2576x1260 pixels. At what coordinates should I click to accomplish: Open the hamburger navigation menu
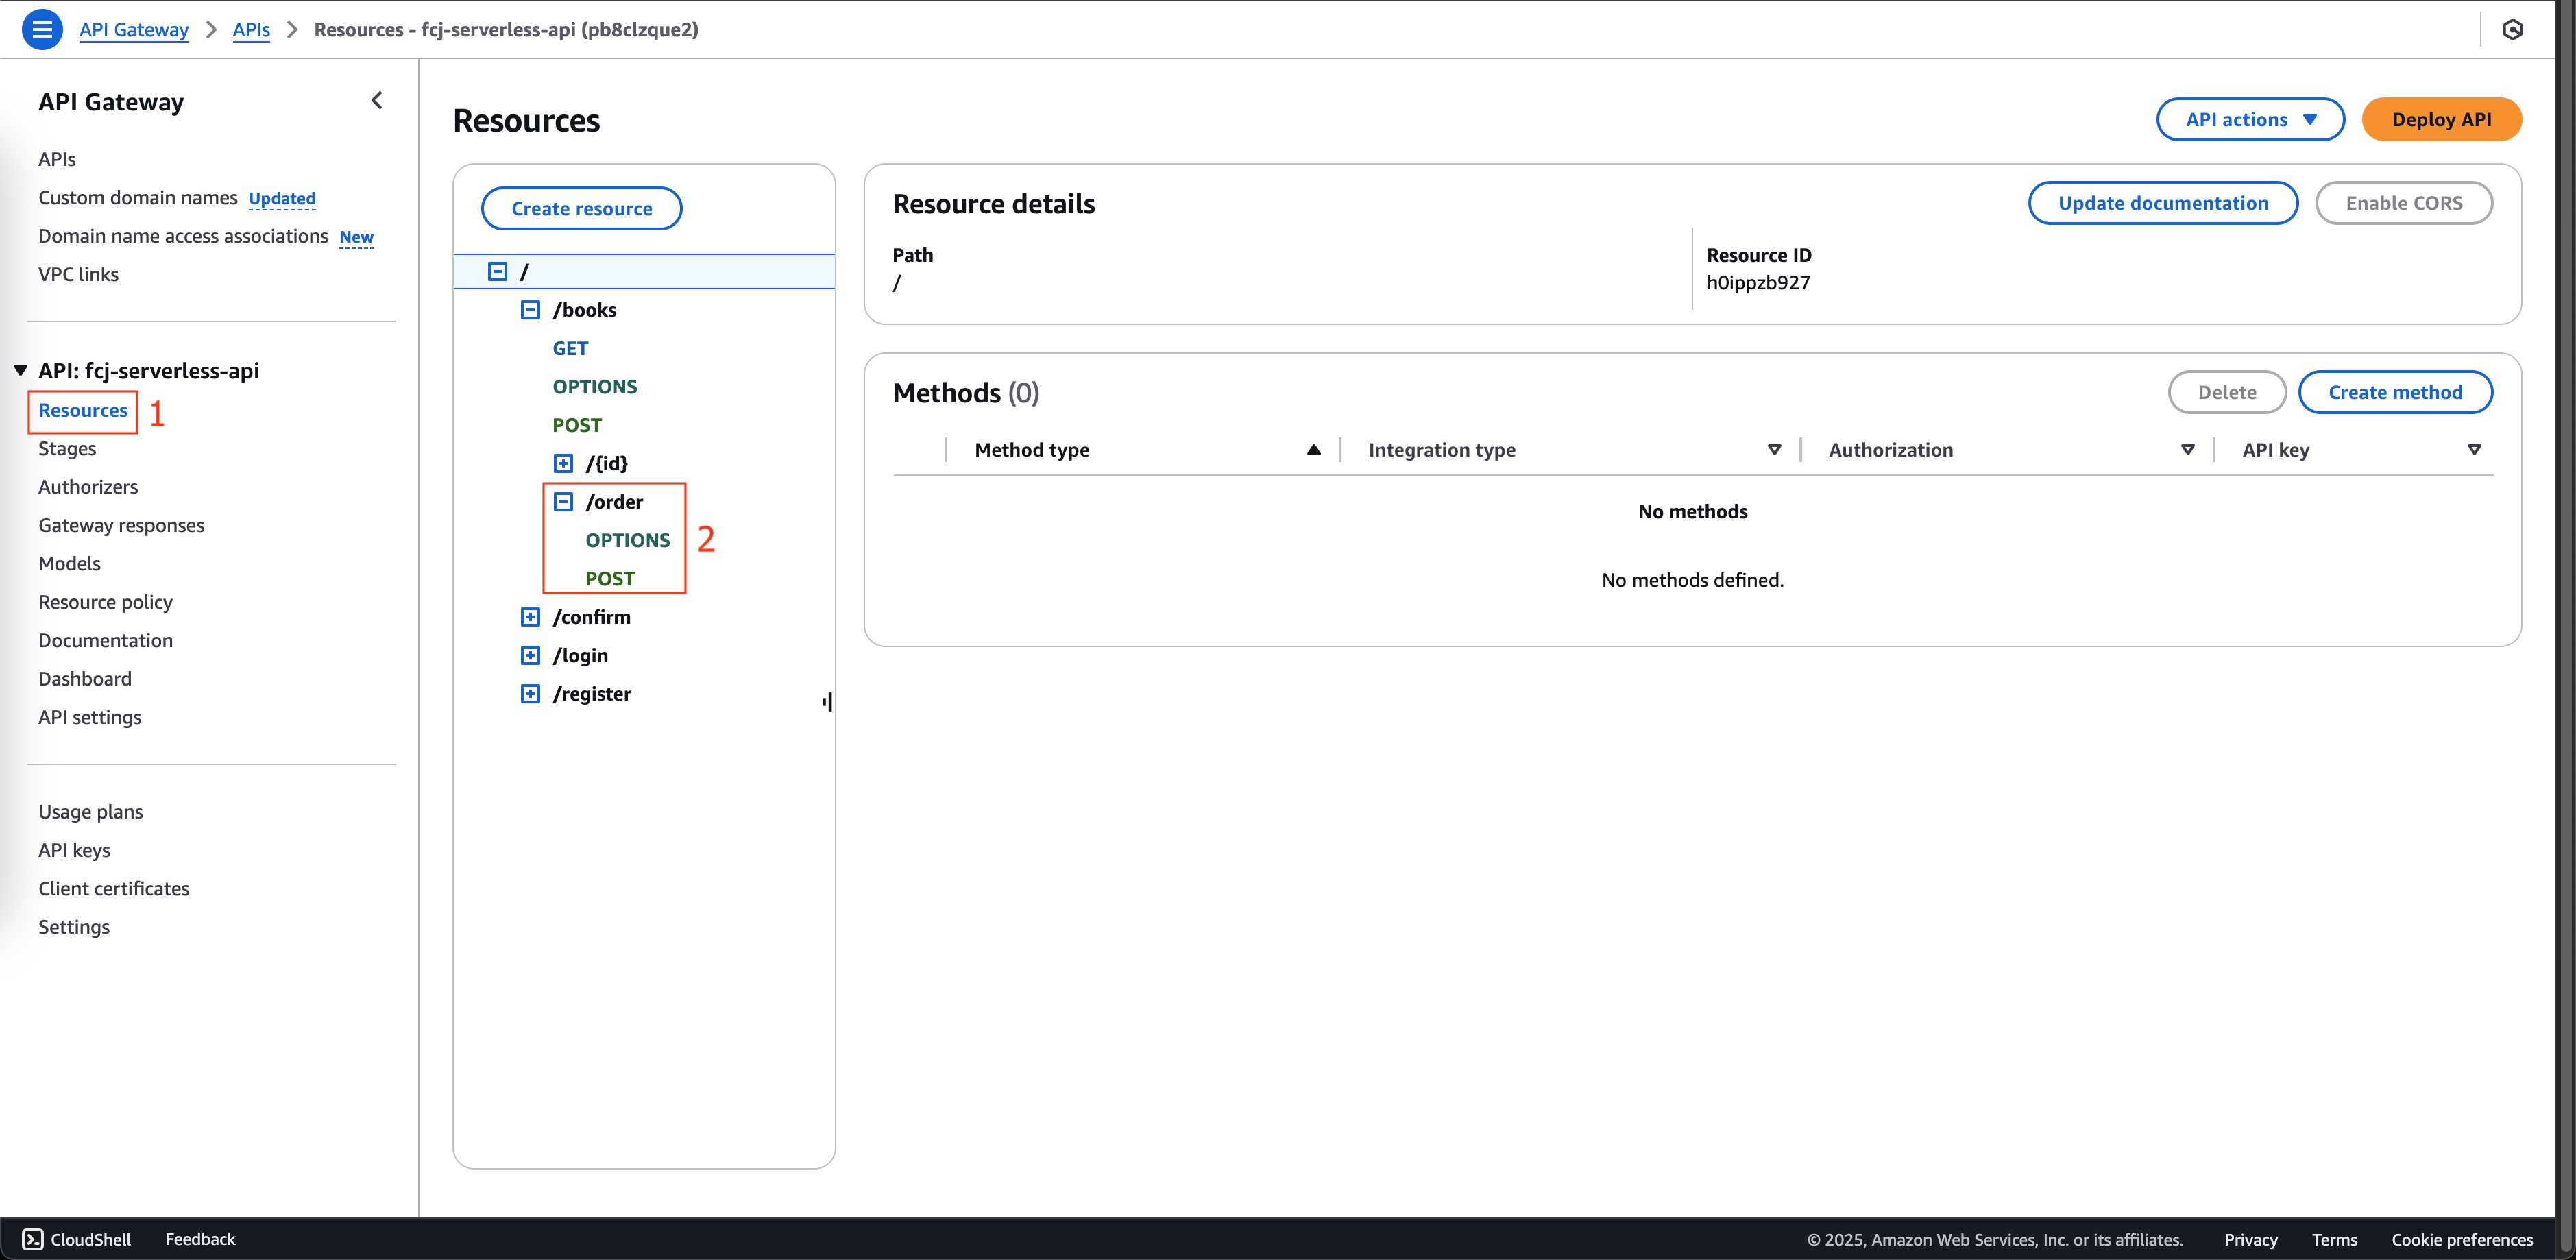(x=41, y=29)
